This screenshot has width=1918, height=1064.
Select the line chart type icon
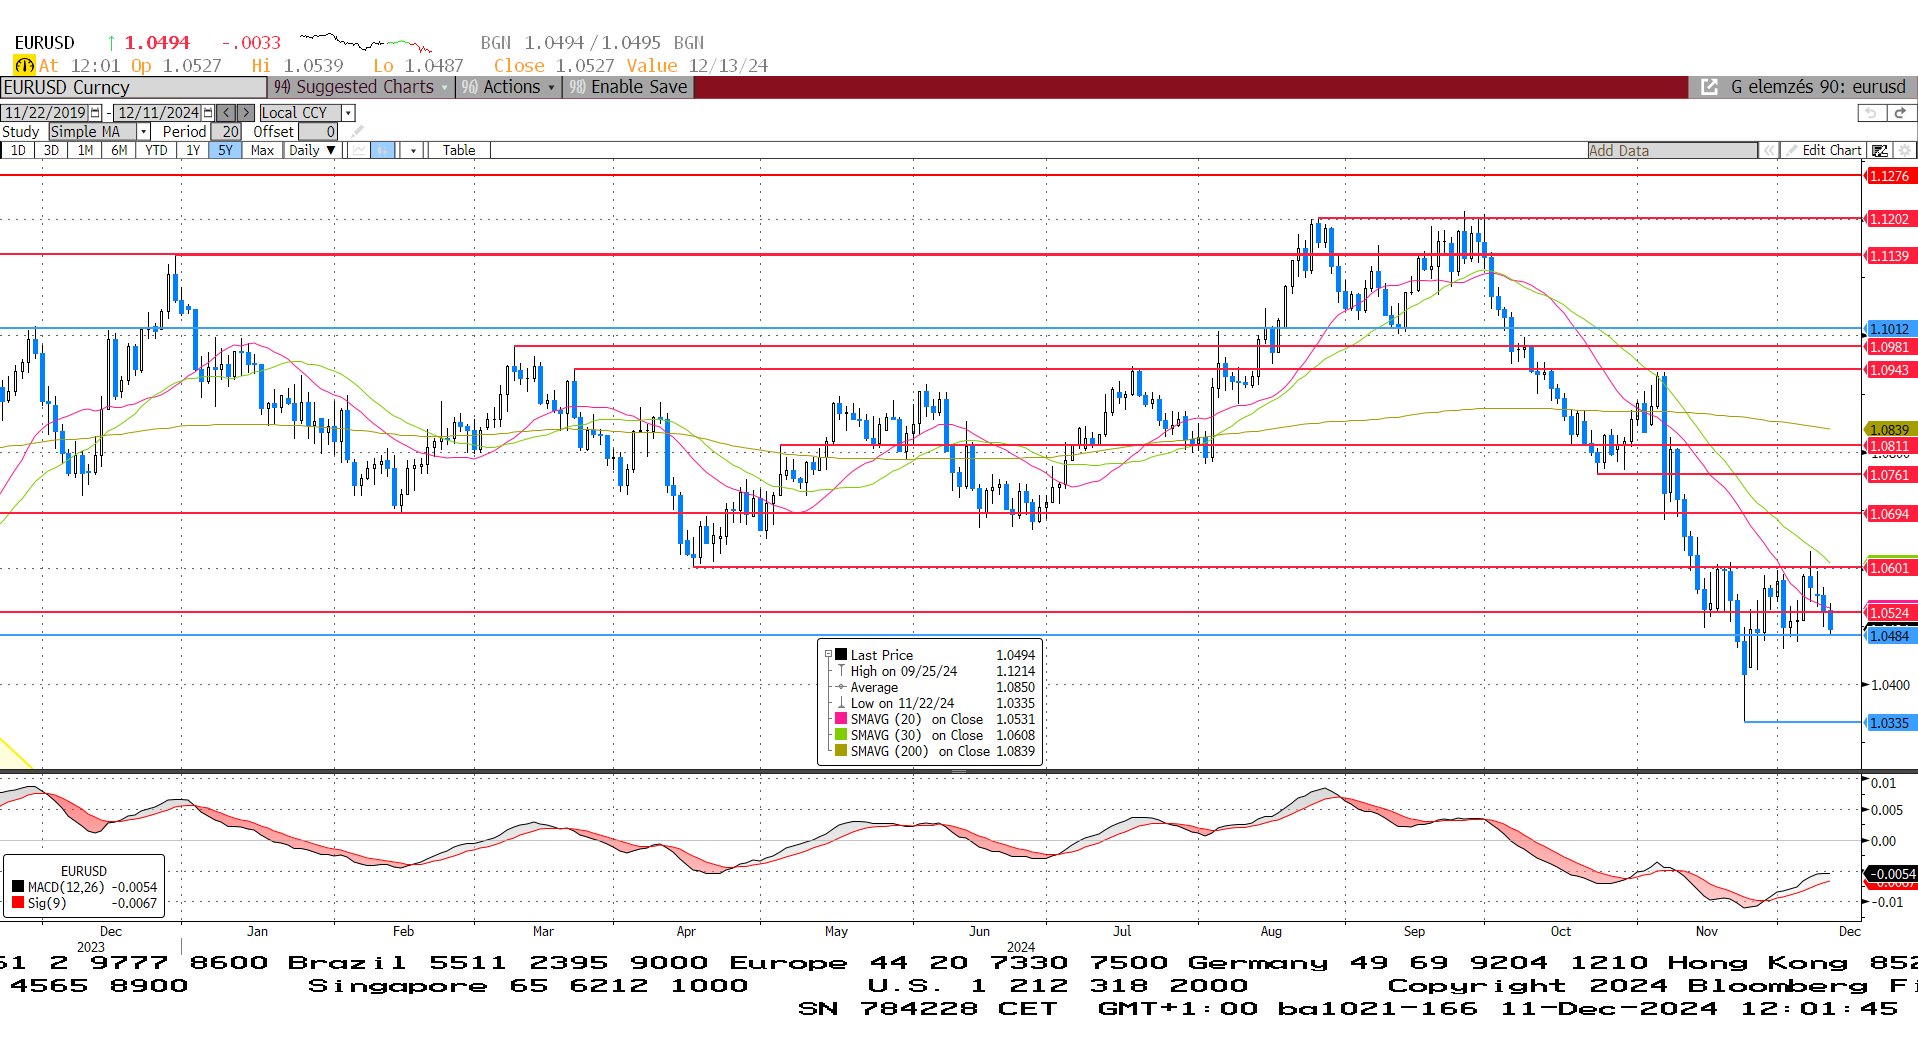point(358,150)
